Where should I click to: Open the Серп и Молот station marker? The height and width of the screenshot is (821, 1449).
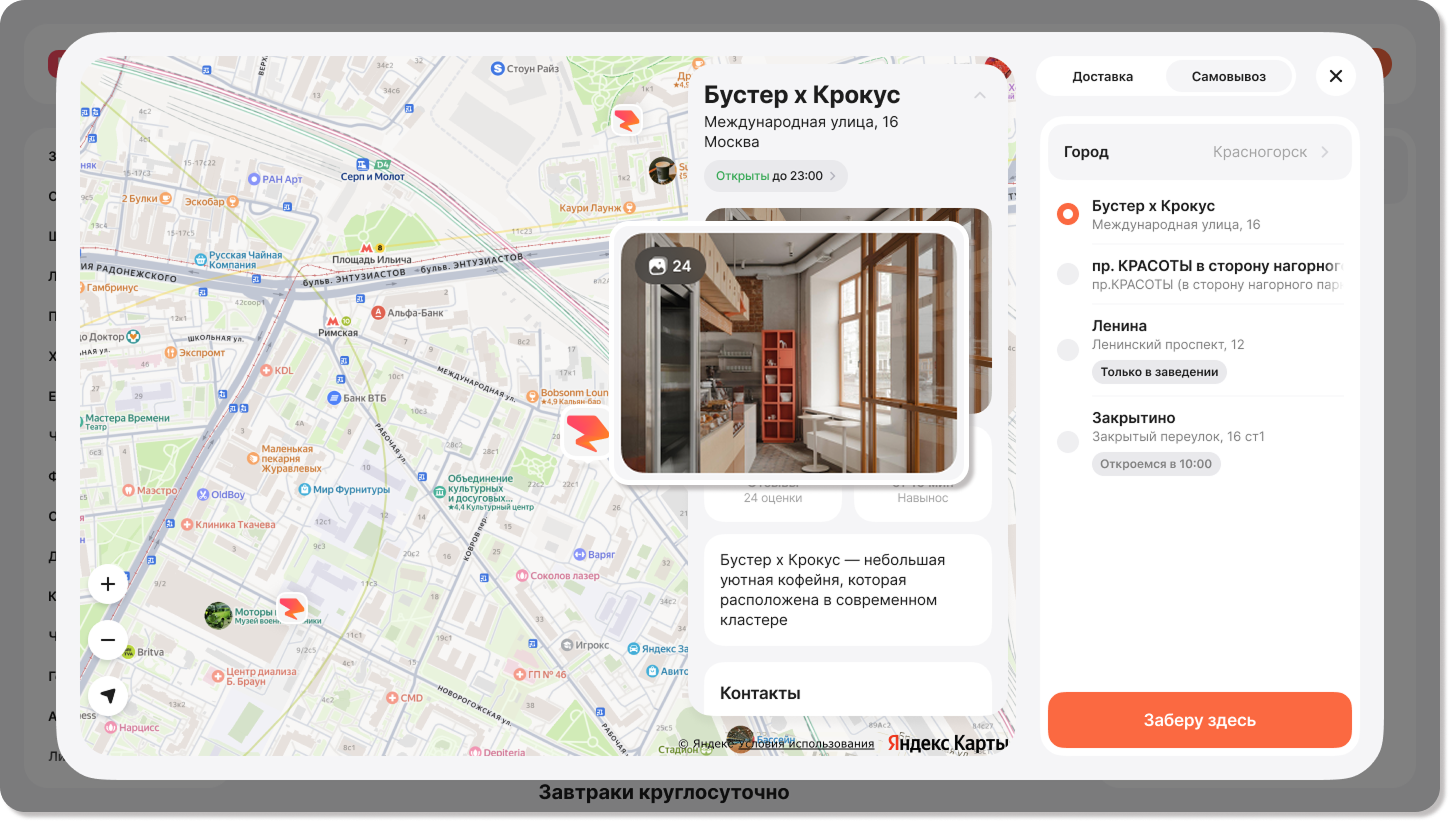click(364, 164)
